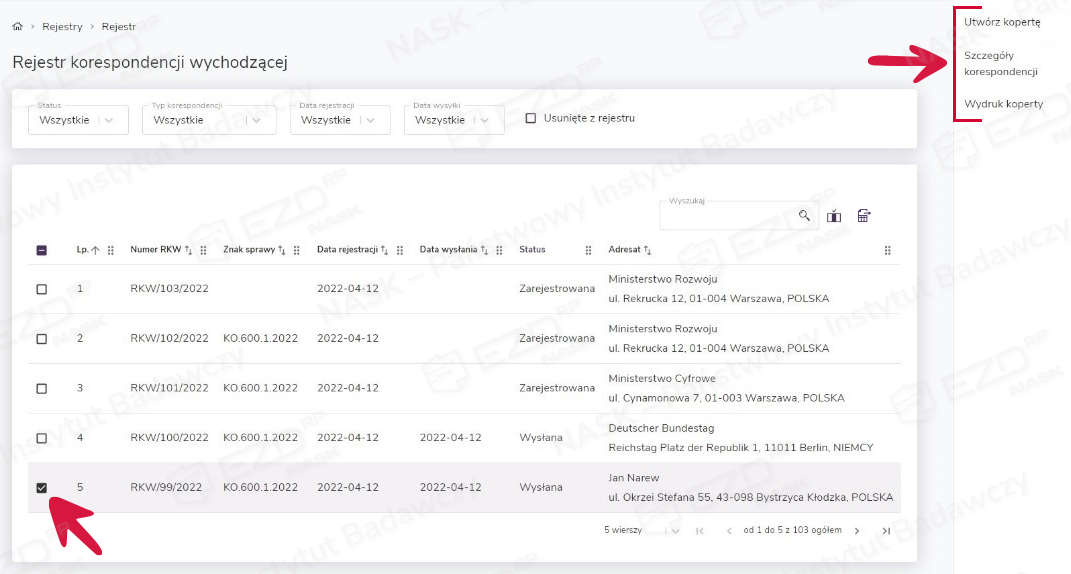Select the row checkbox for RKW/103/2022
Image resolution: width=1071 pixels, height=574 pixels.
tap(41, 289)
